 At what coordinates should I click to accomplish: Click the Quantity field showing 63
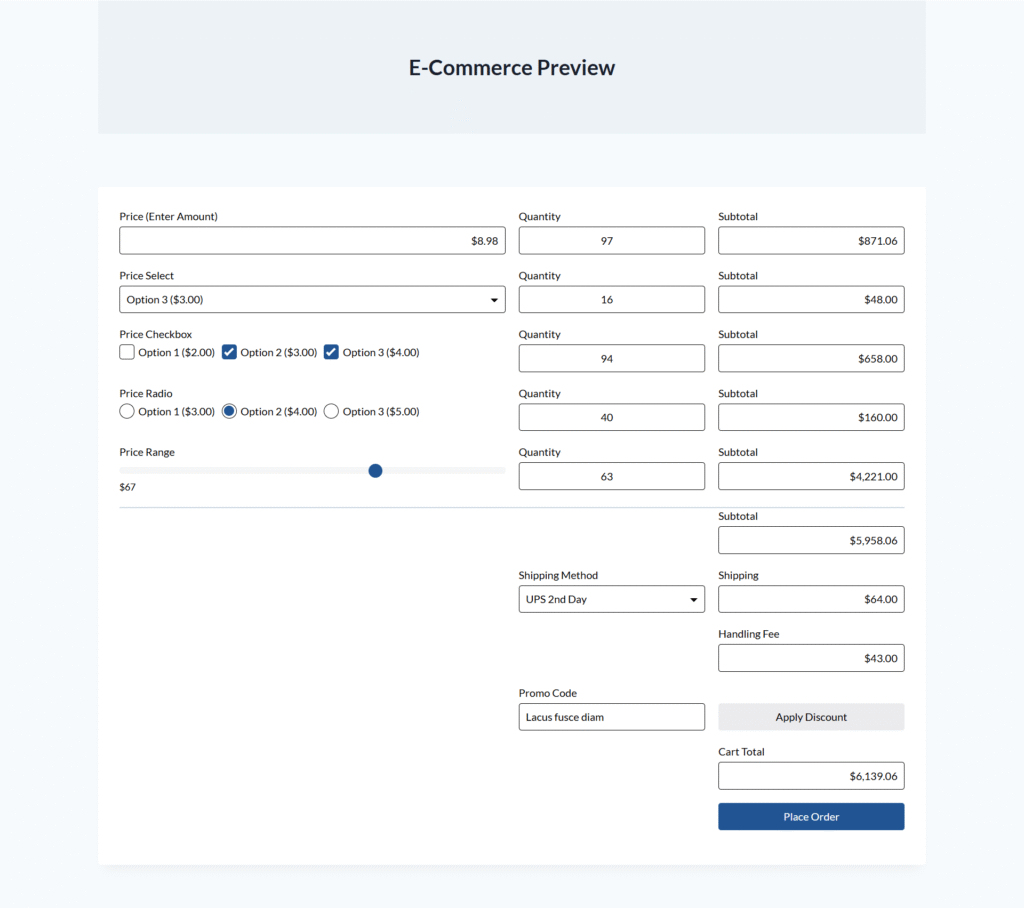[x=611, y=476]
